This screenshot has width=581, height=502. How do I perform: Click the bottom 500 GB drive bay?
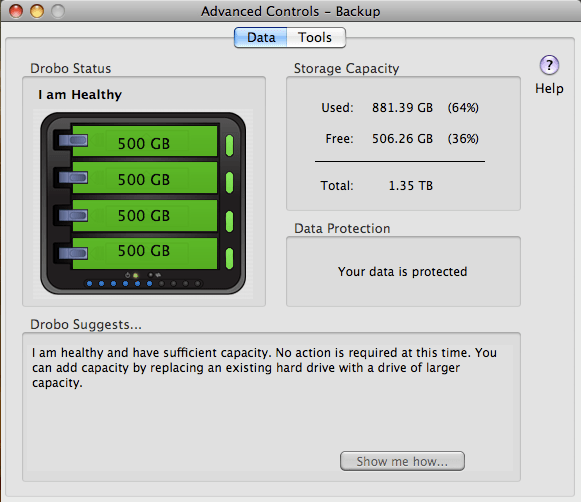[x=144, y=253]
